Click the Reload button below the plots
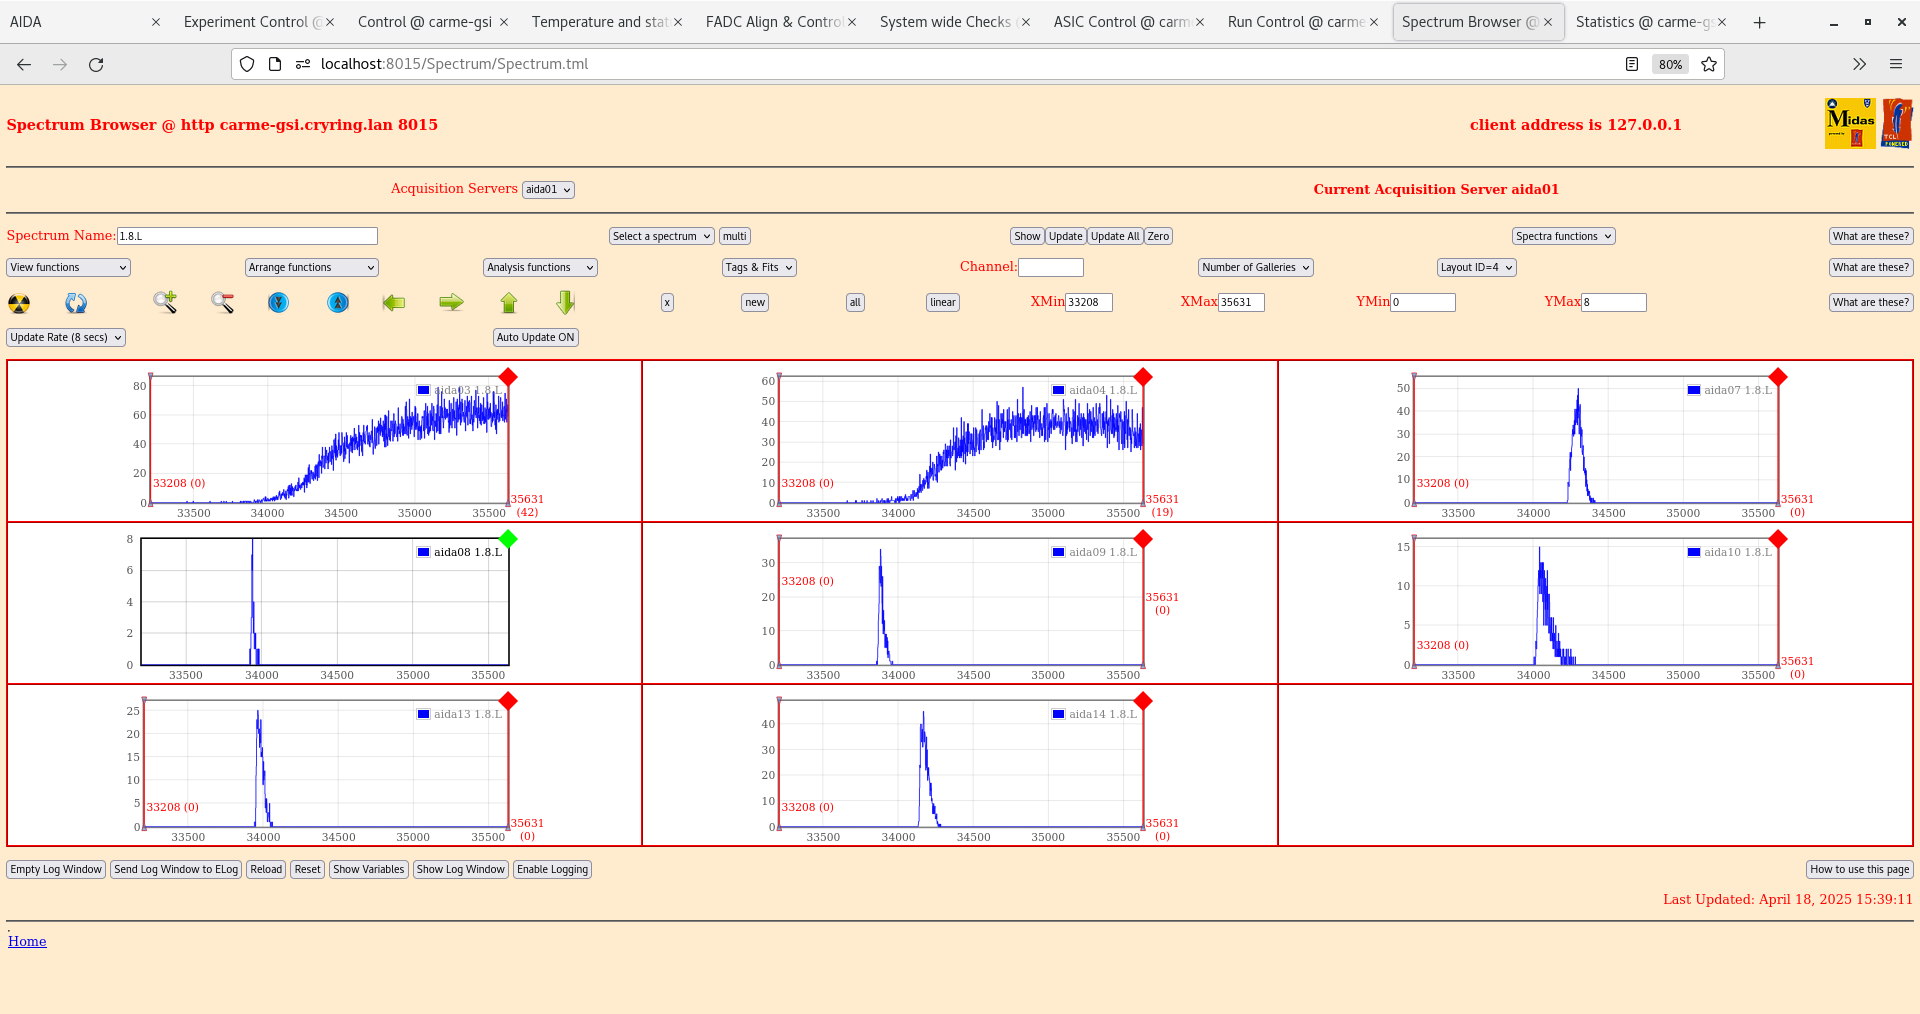 point(266,869)
